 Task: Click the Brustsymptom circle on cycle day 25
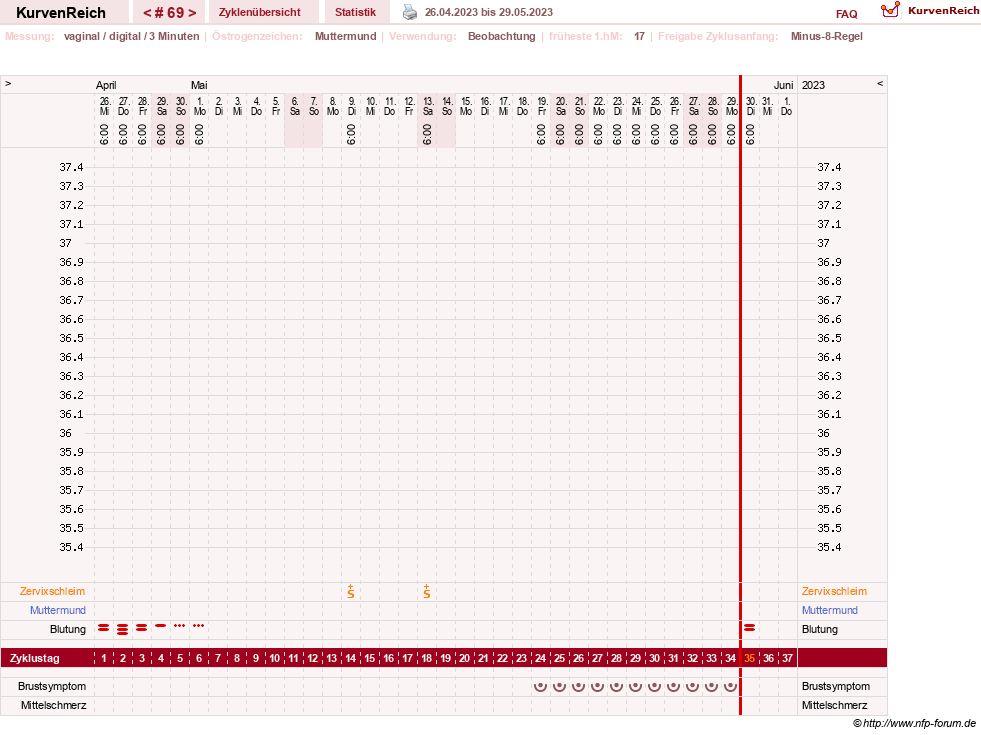click(559, 686)
